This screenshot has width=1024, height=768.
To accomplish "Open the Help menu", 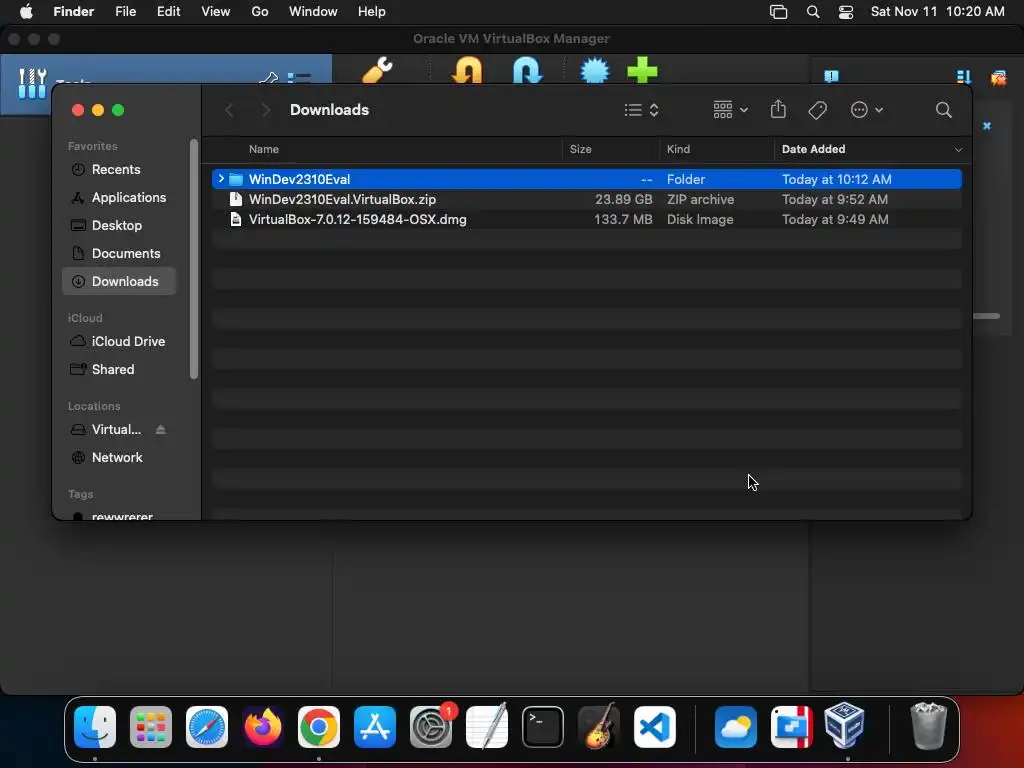I will (372, 12).
